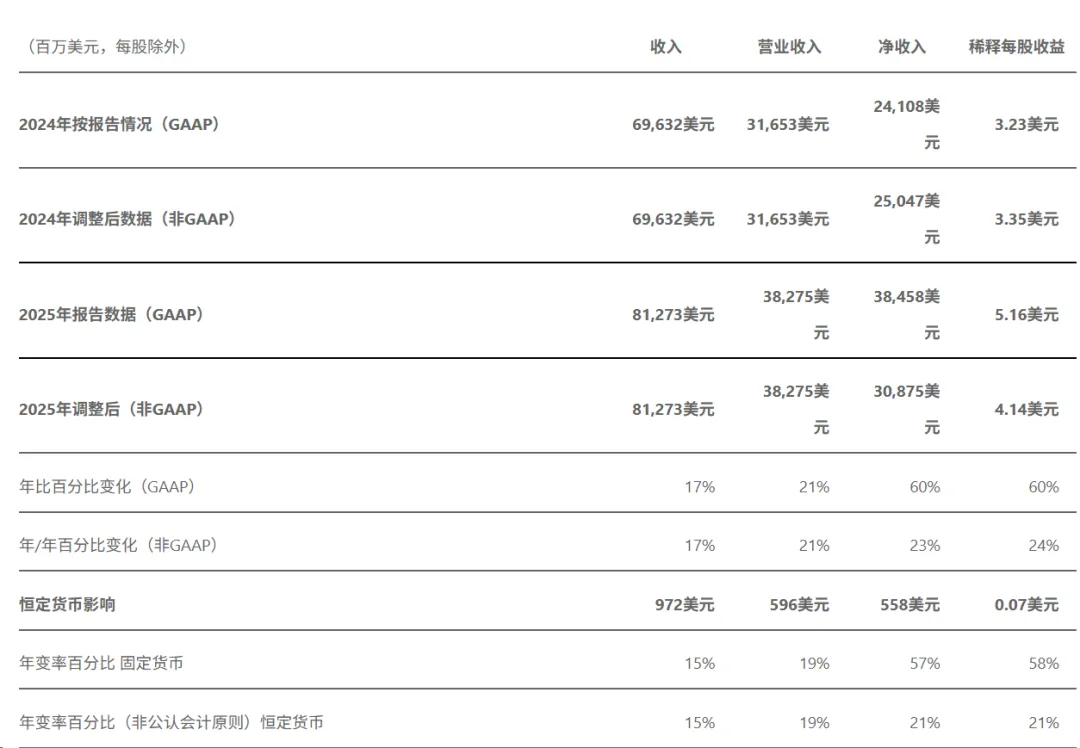Click the 稀释每股收益 column header
Screen dimensions: 1080x748
[1017, 47]
